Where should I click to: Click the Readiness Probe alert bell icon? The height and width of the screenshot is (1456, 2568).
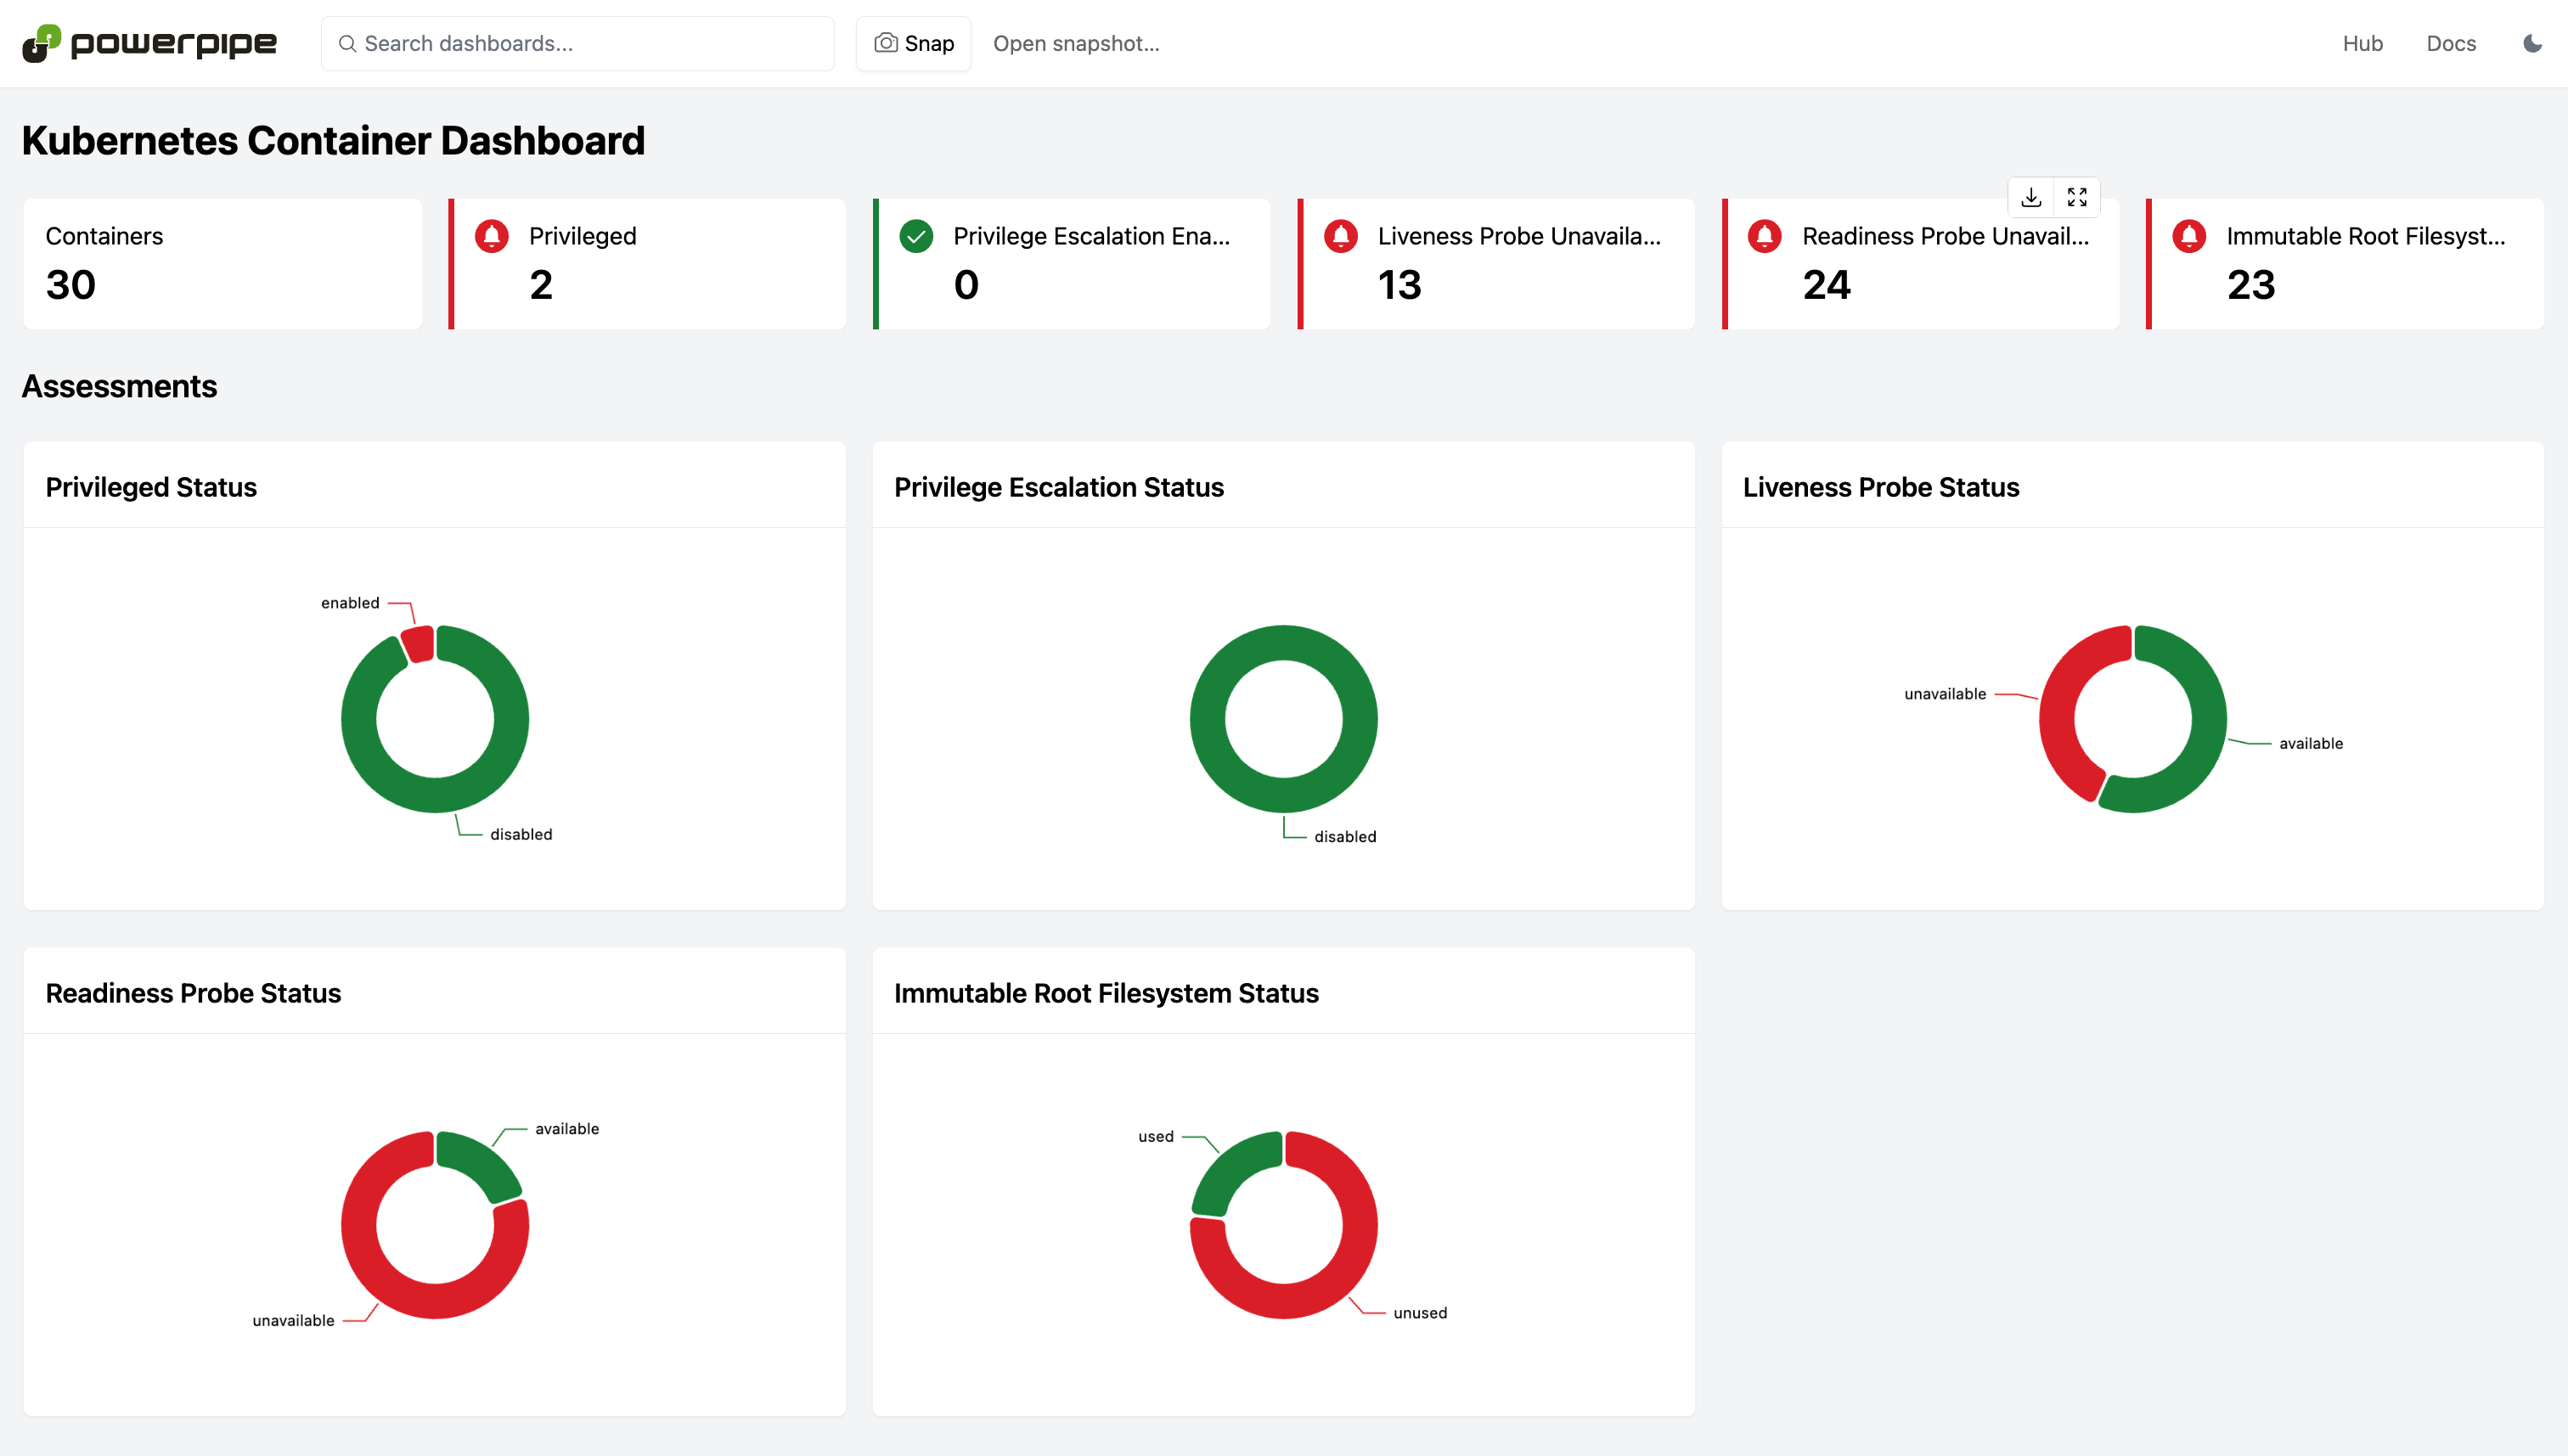[x=1765, y=236]
